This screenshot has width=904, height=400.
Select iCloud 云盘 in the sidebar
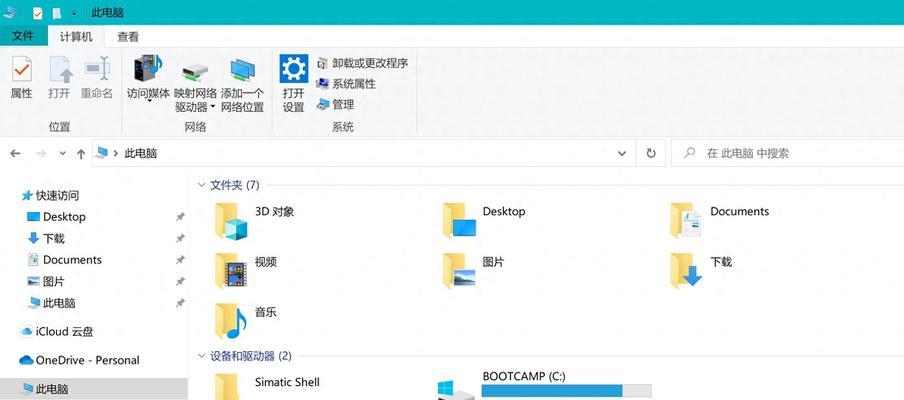pos(56,331)
